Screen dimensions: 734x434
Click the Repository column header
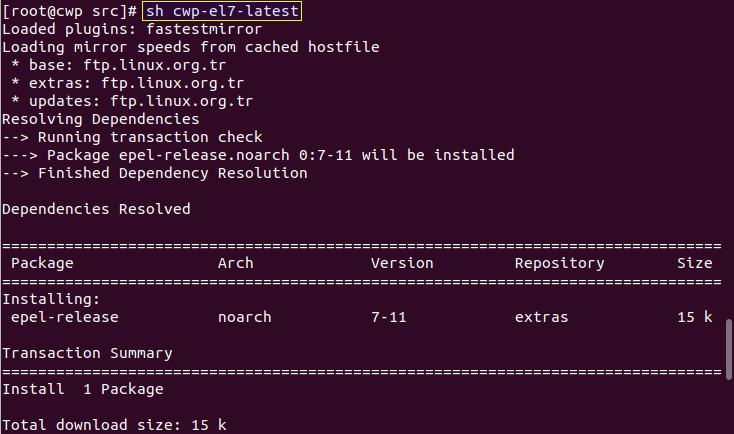(559, 263)
